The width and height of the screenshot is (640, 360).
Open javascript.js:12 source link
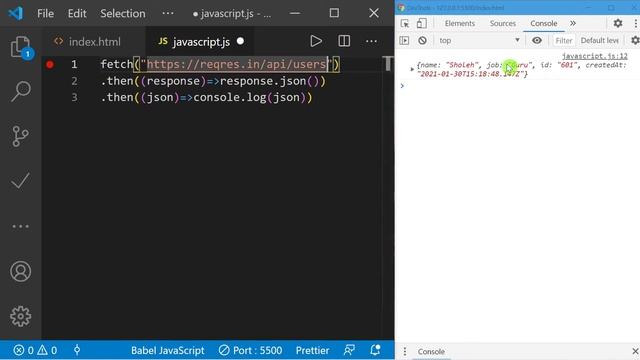click(x=595, y=56)
